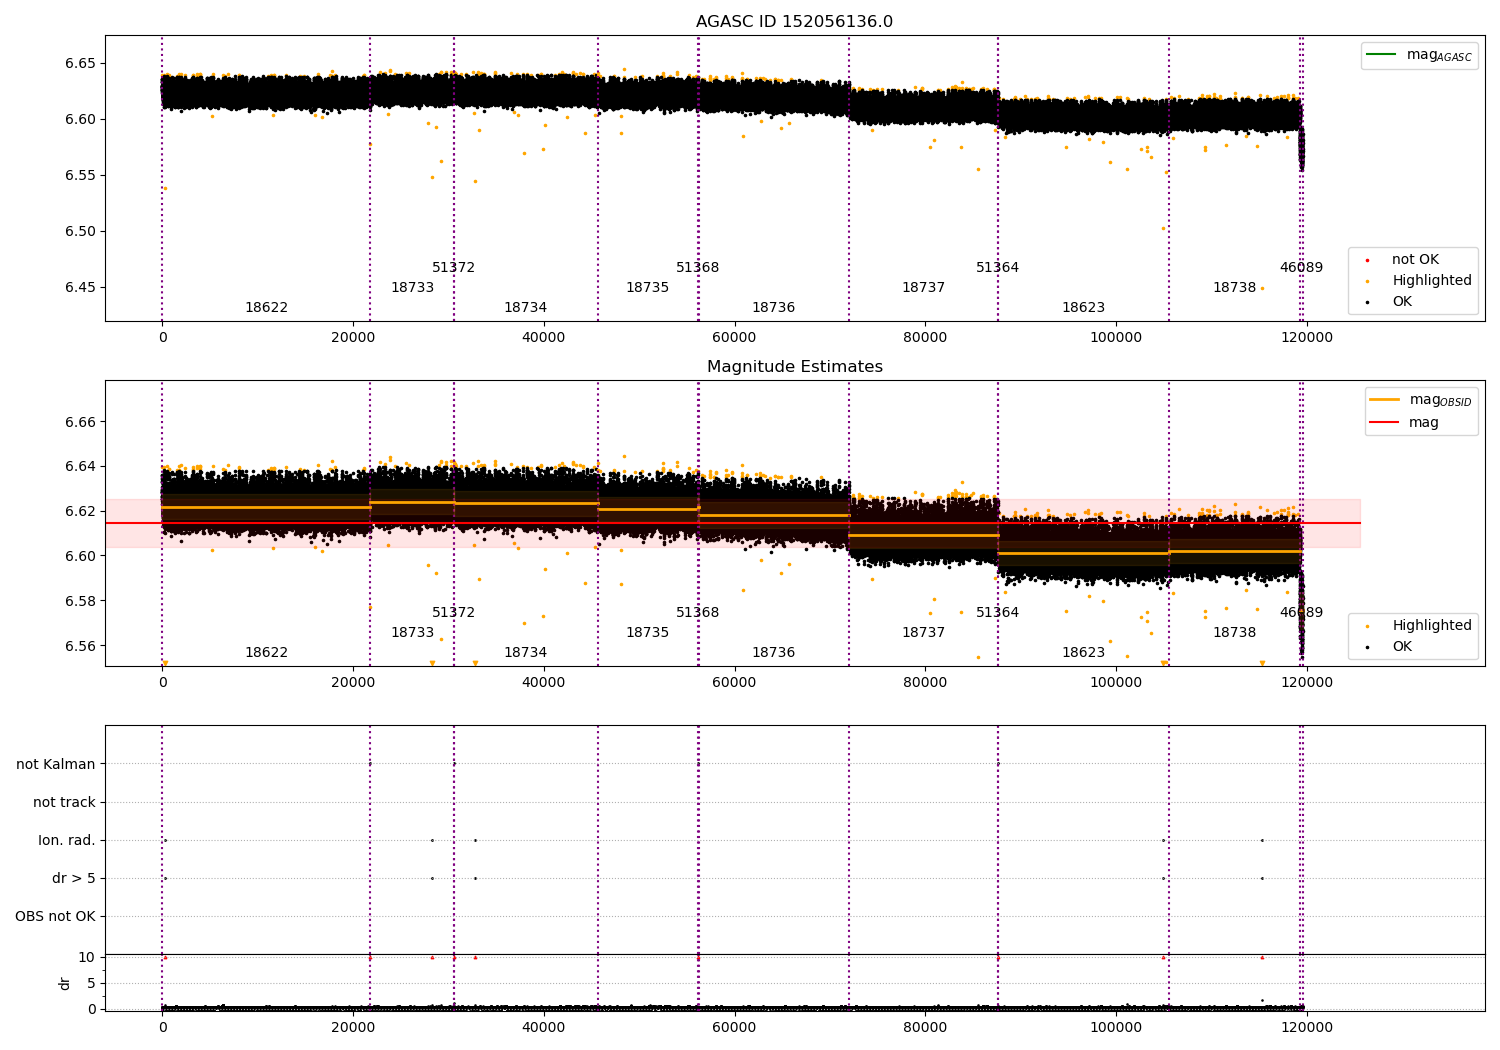Click obsid label 18736 in the top plot
The image size is (1500, 1050).
[x=773, y=308]
